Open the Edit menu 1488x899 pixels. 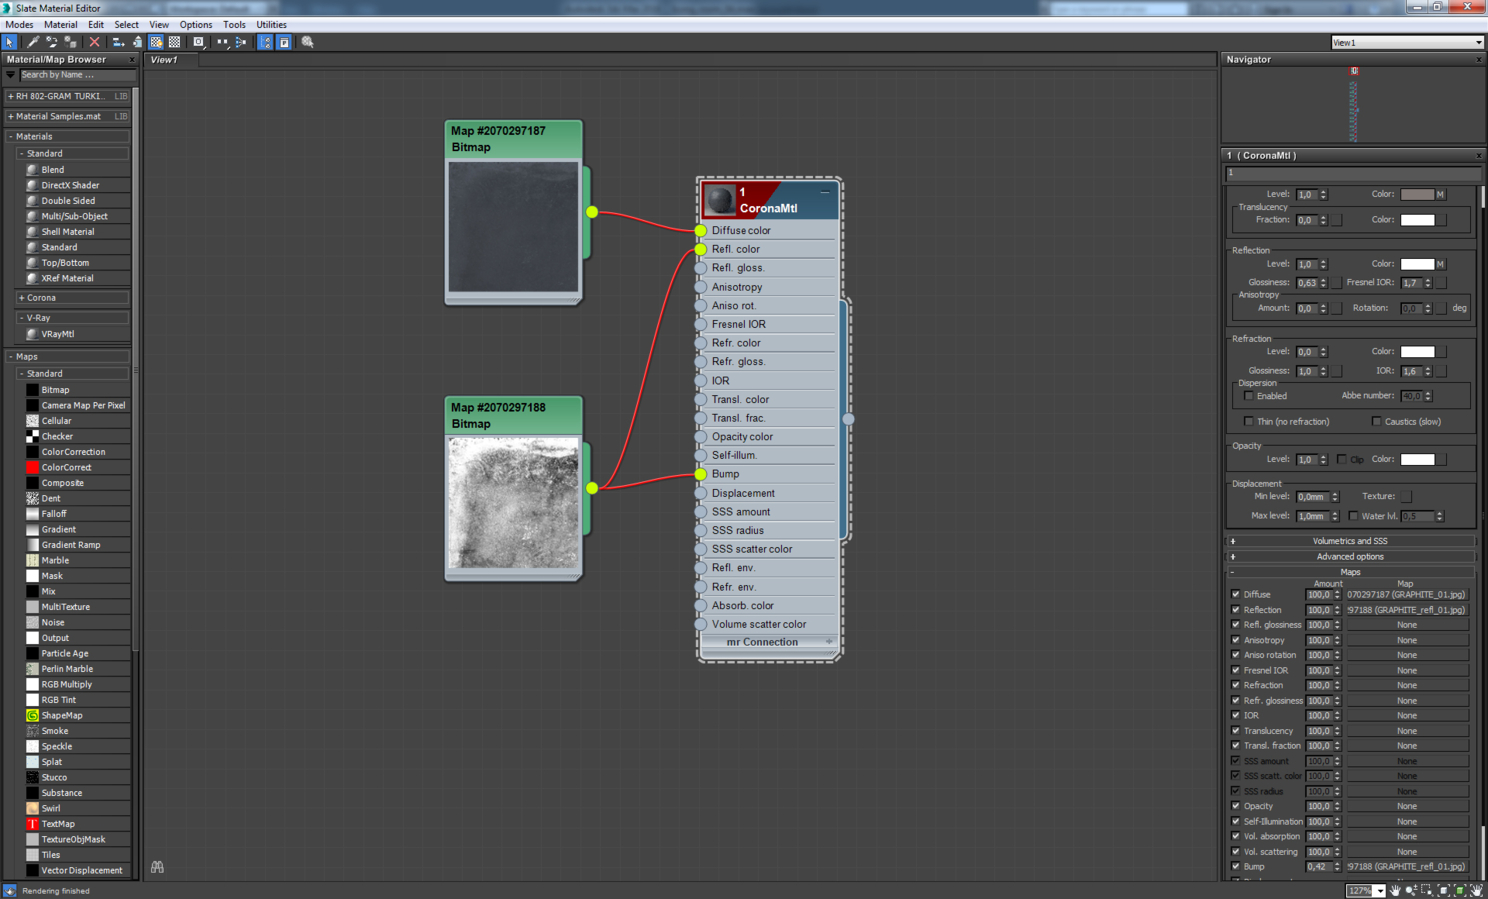tap(96, 25)
